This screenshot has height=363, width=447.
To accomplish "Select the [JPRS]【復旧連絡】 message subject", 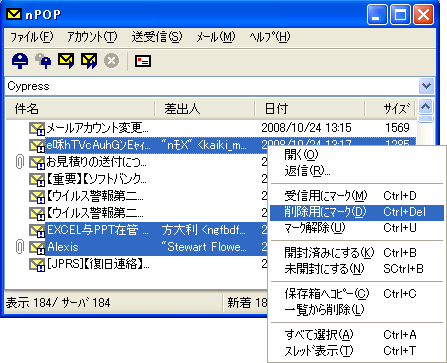I will 98,264.
